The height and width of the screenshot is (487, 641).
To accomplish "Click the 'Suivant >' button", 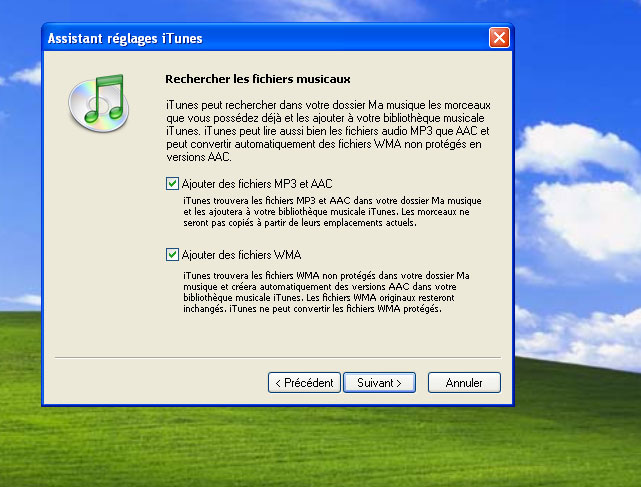I will coord(379,383).
